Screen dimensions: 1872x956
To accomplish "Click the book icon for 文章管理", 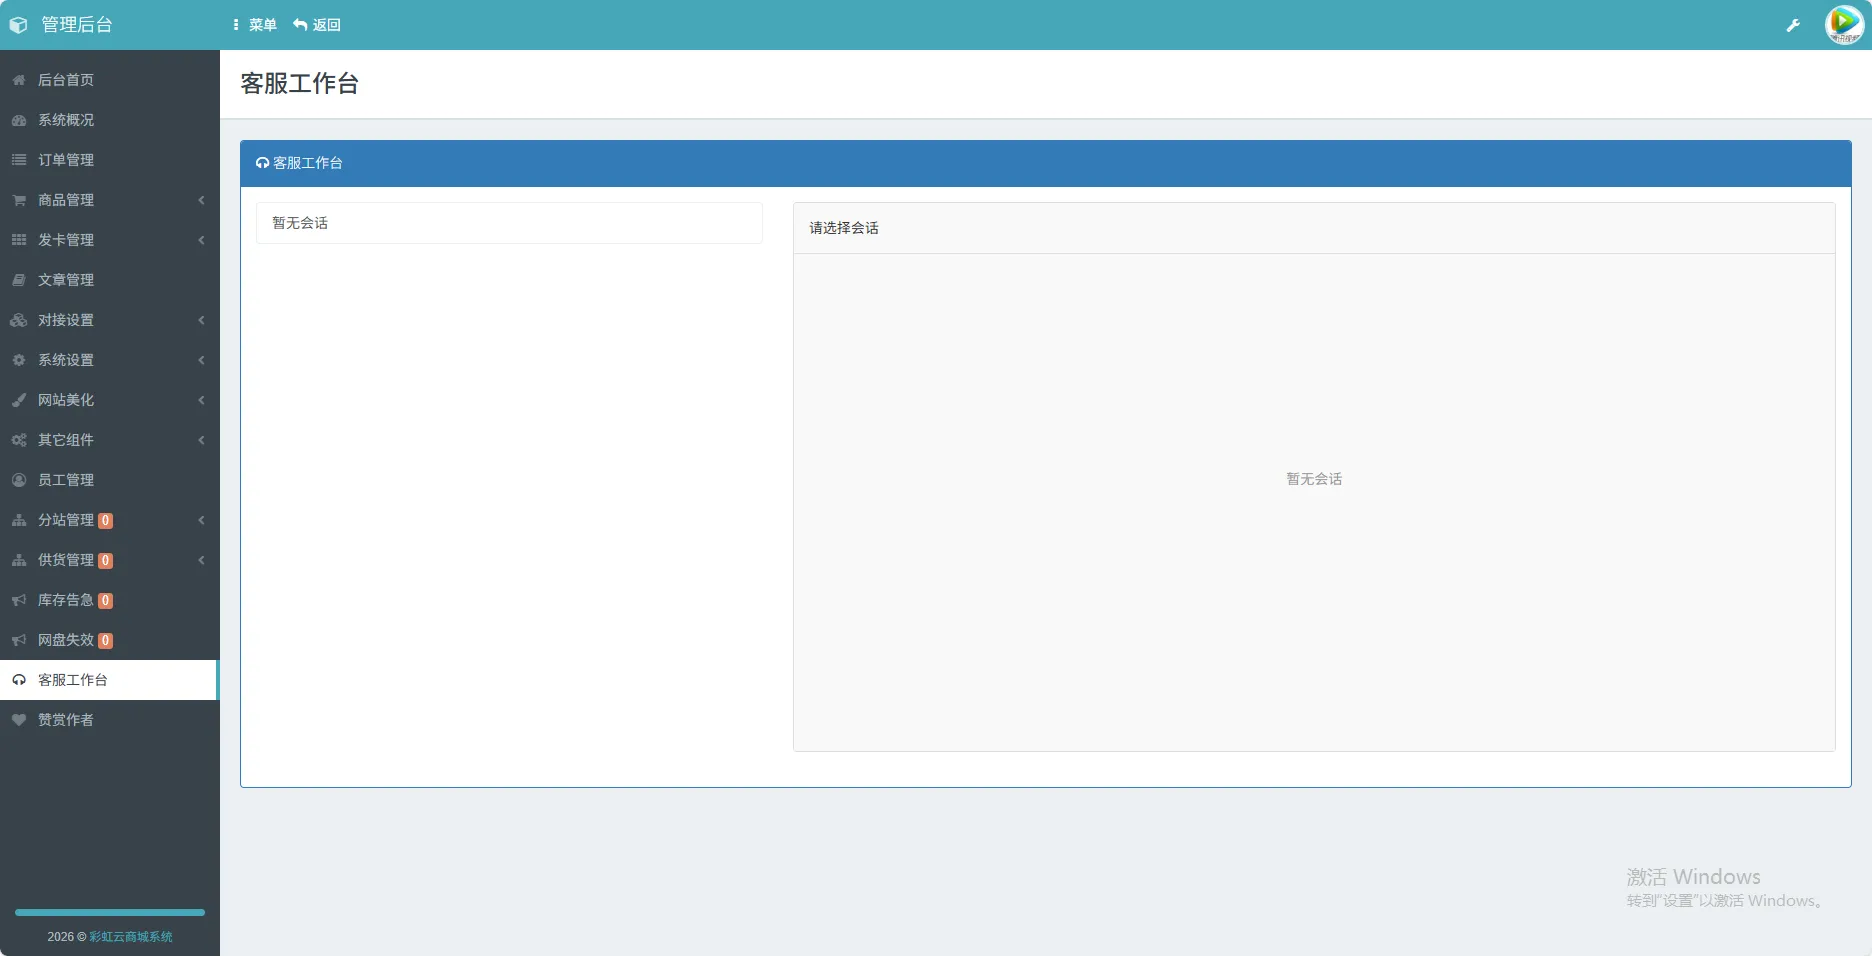I will pyautogui.click(x=19, y=280).
